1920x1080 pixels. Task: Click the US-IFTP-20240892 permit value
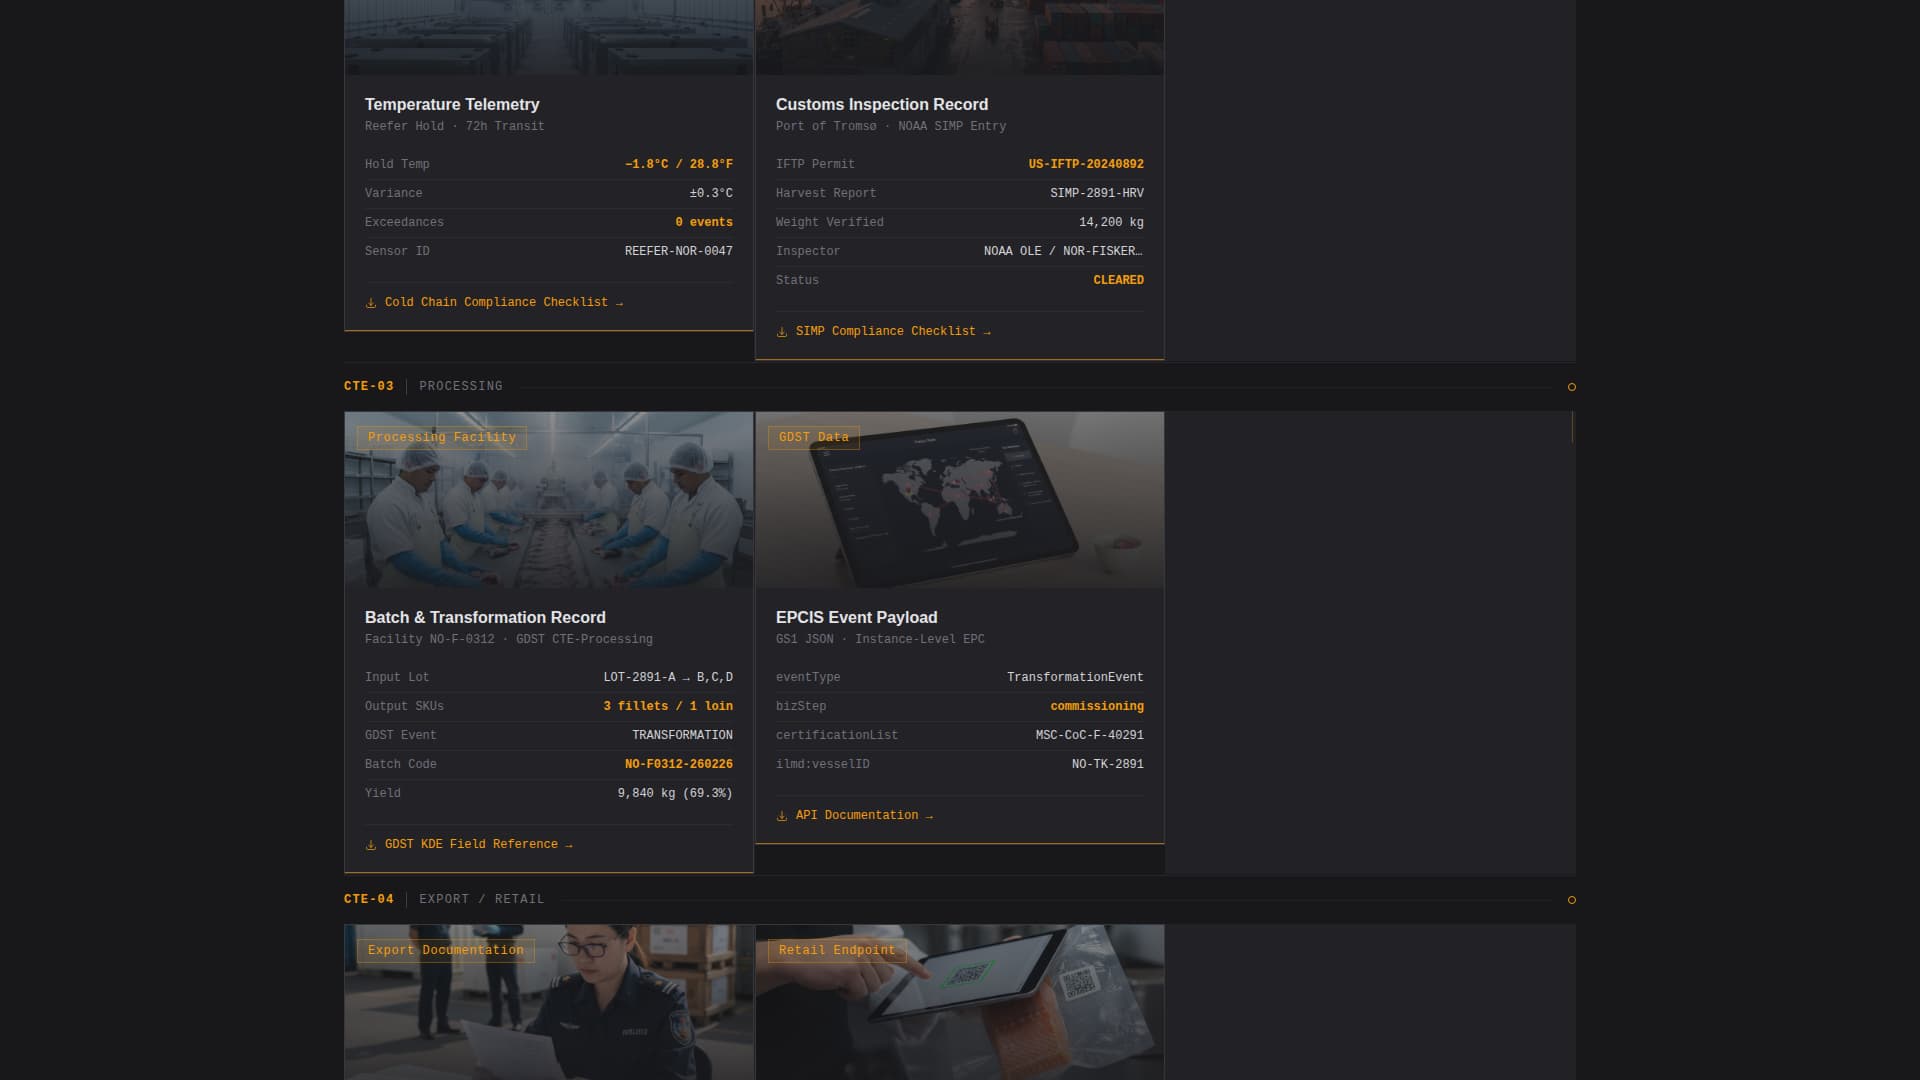(1085, 164)
